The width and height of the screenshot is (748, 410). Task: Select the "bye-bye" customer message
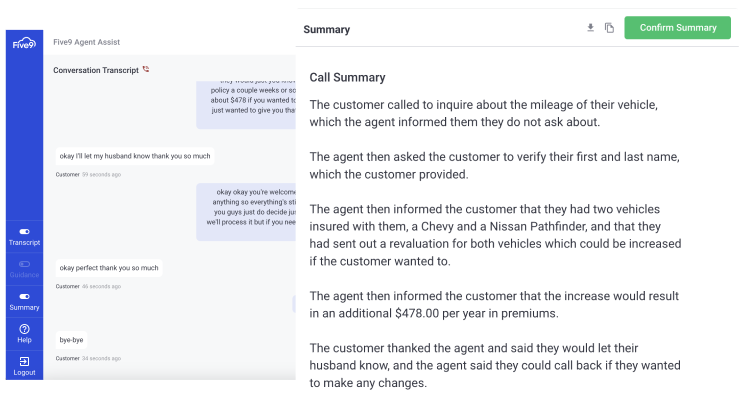tap(73, 340)
